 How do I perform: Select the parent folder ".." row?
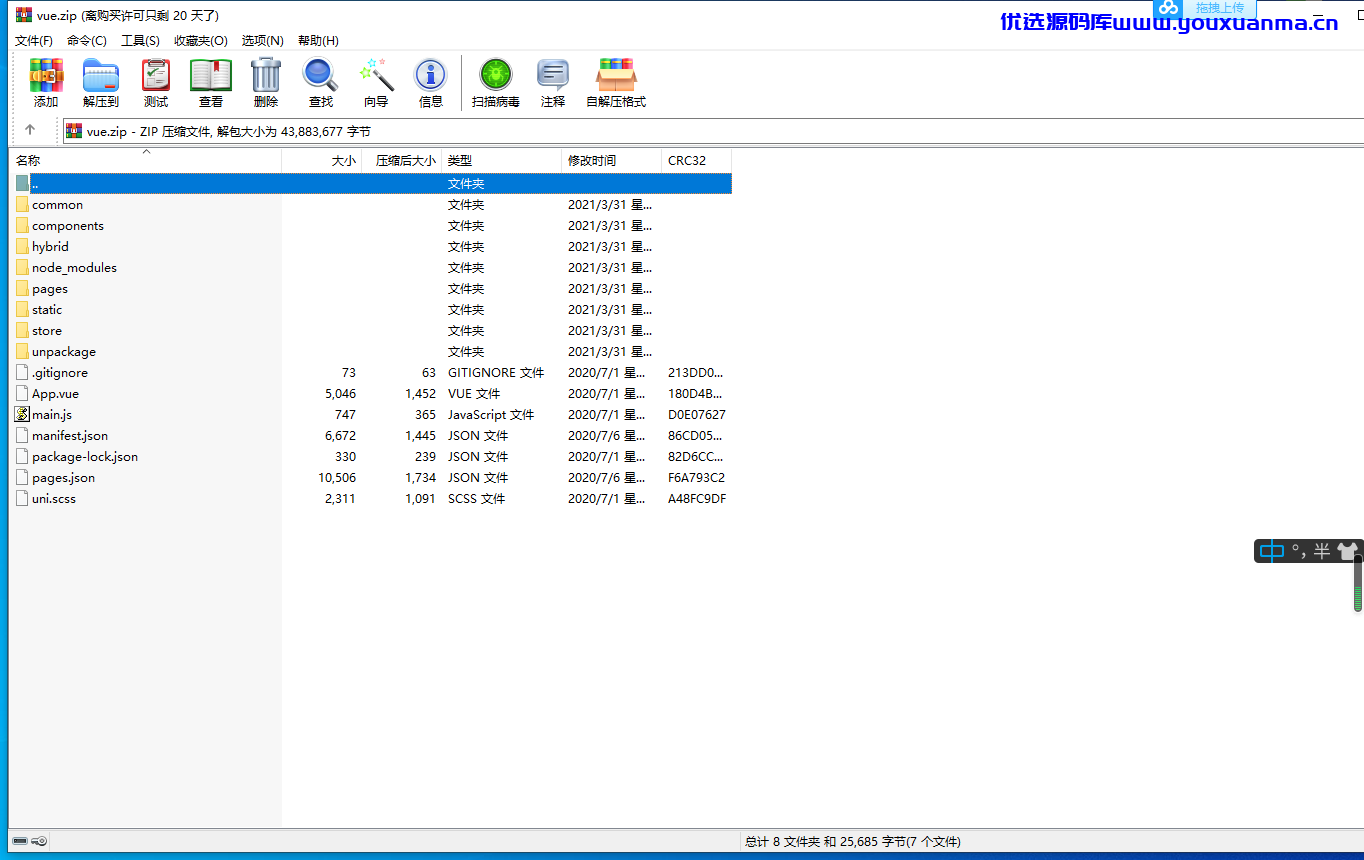click(371, 183)
